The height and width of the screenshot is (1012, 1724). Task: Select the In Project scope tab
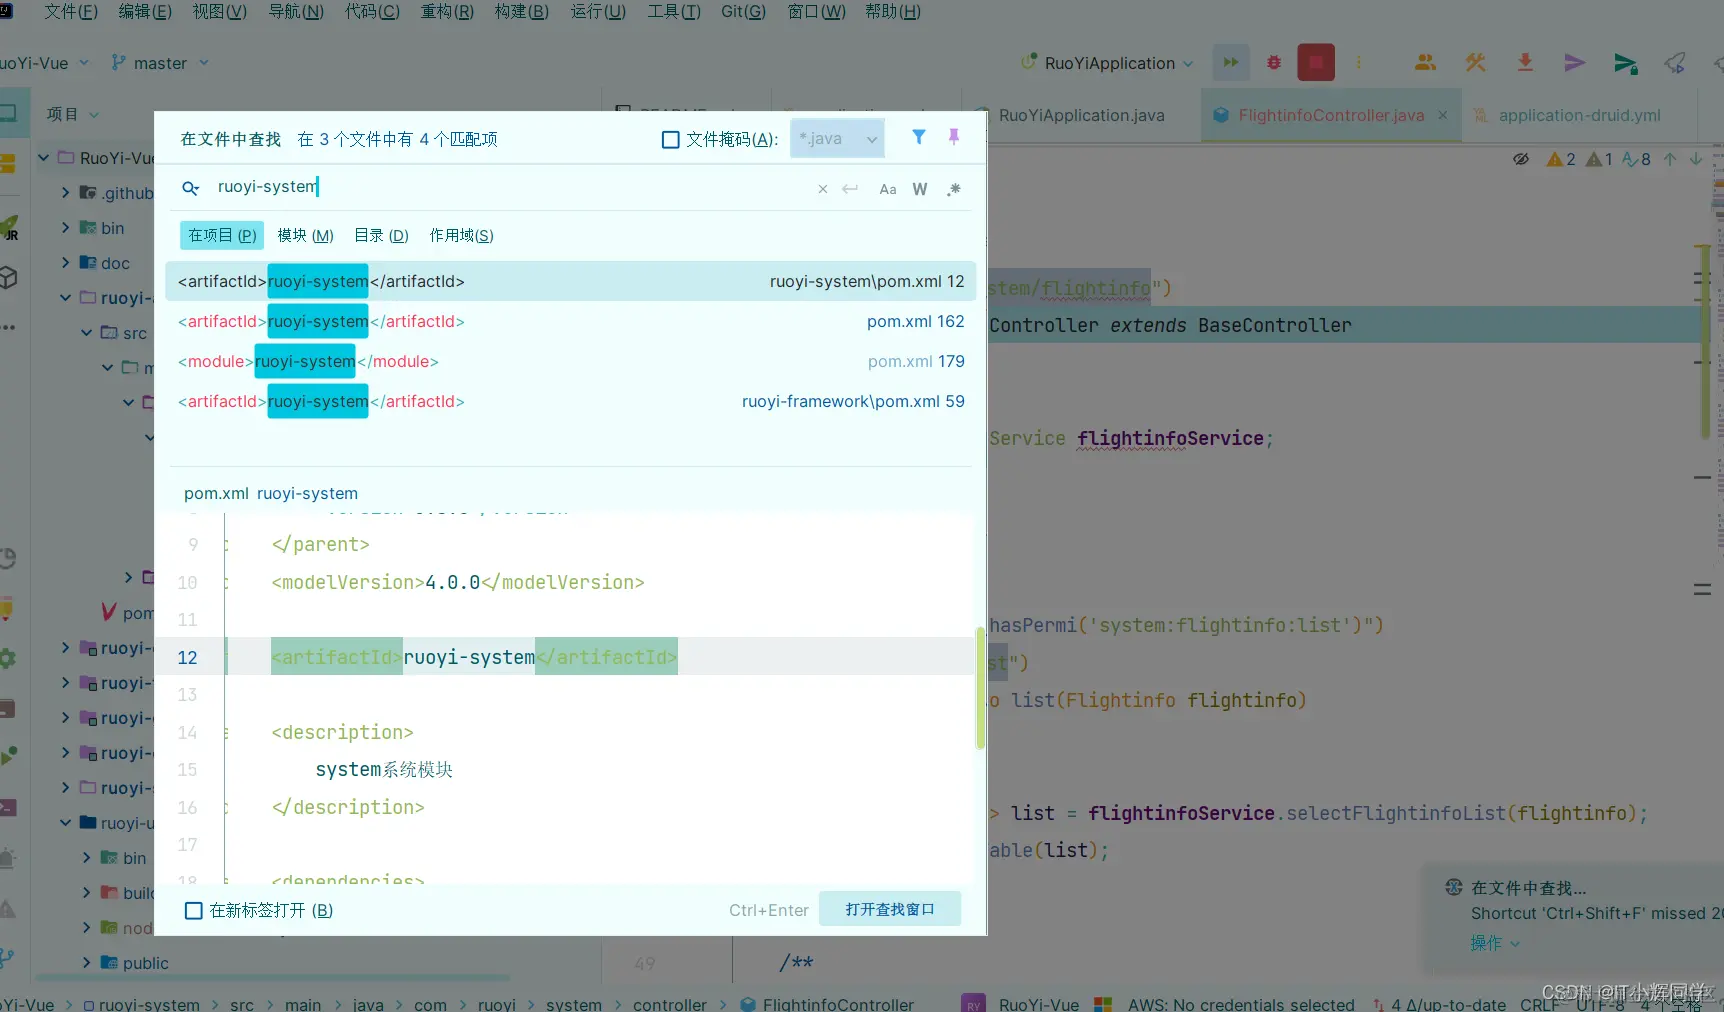pos(222,236)
